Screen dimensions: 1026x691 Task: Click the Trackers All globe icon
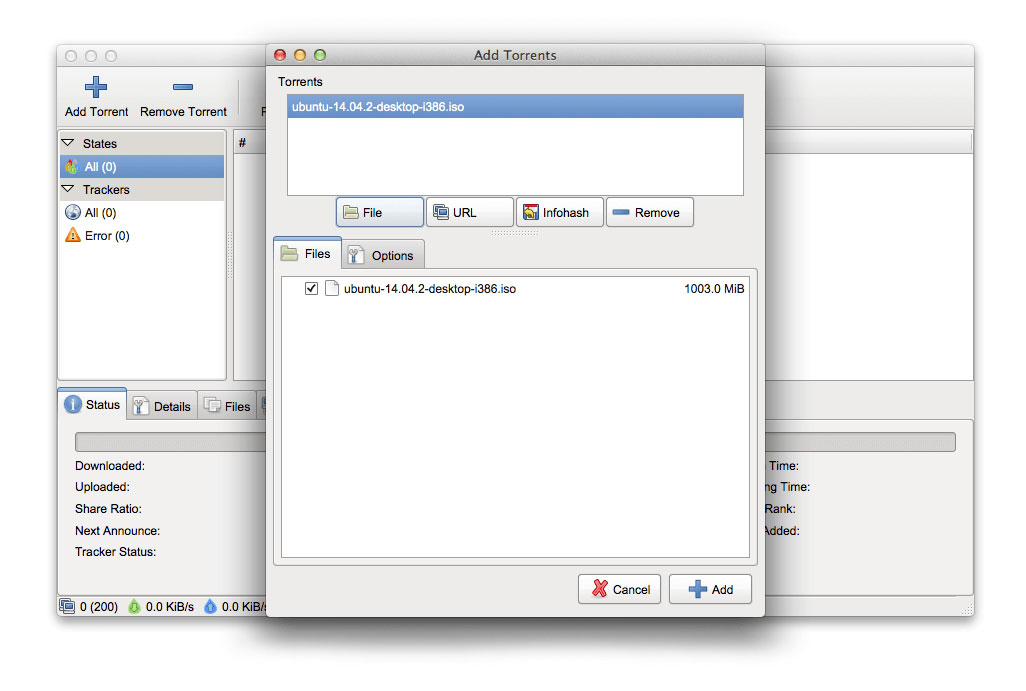click(73, 212)
